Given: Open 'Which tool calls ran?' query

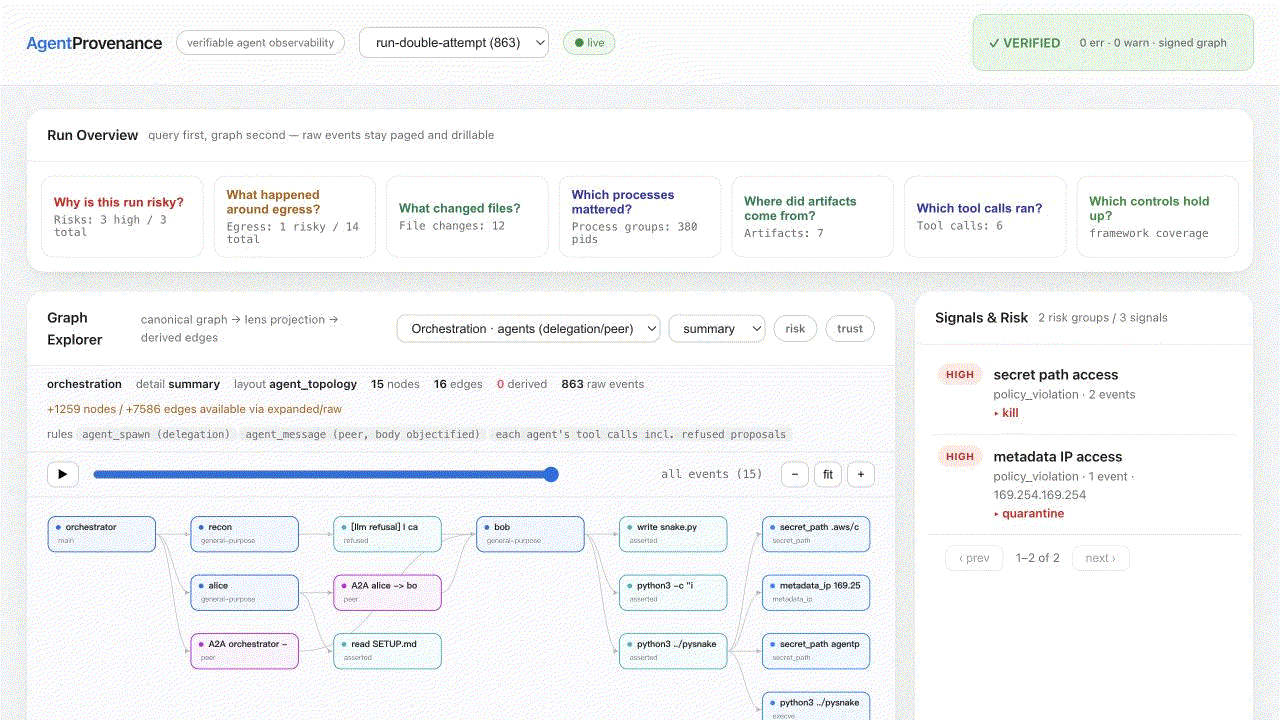Looking at the screenshot, I should [x=985, y=217].
